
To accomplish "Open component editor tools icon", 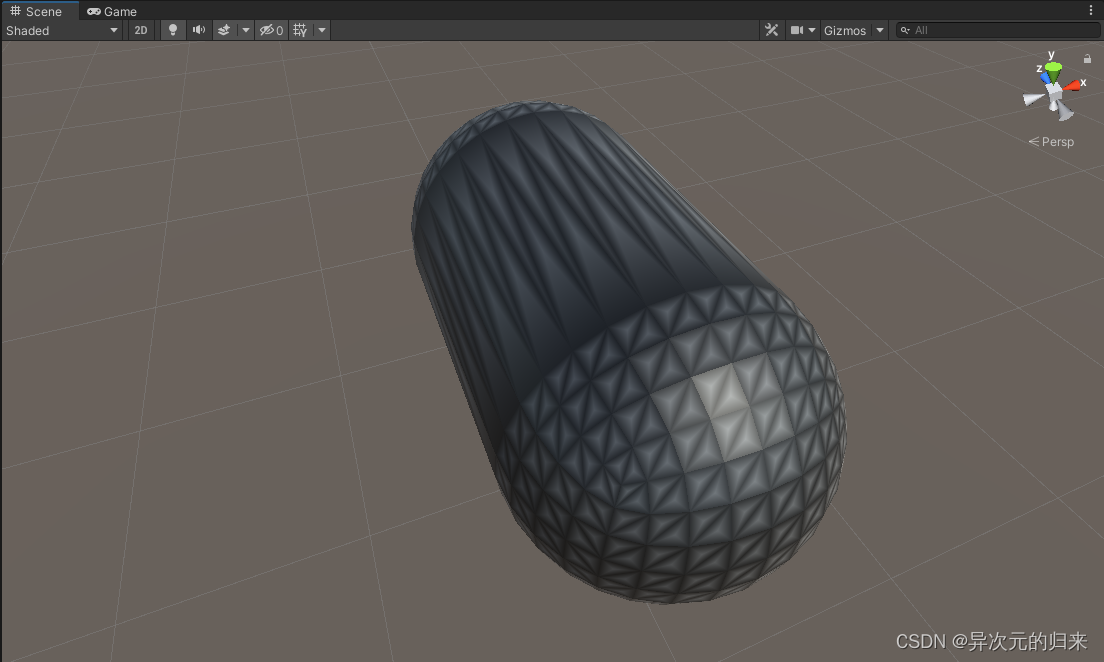I will 771,30.
